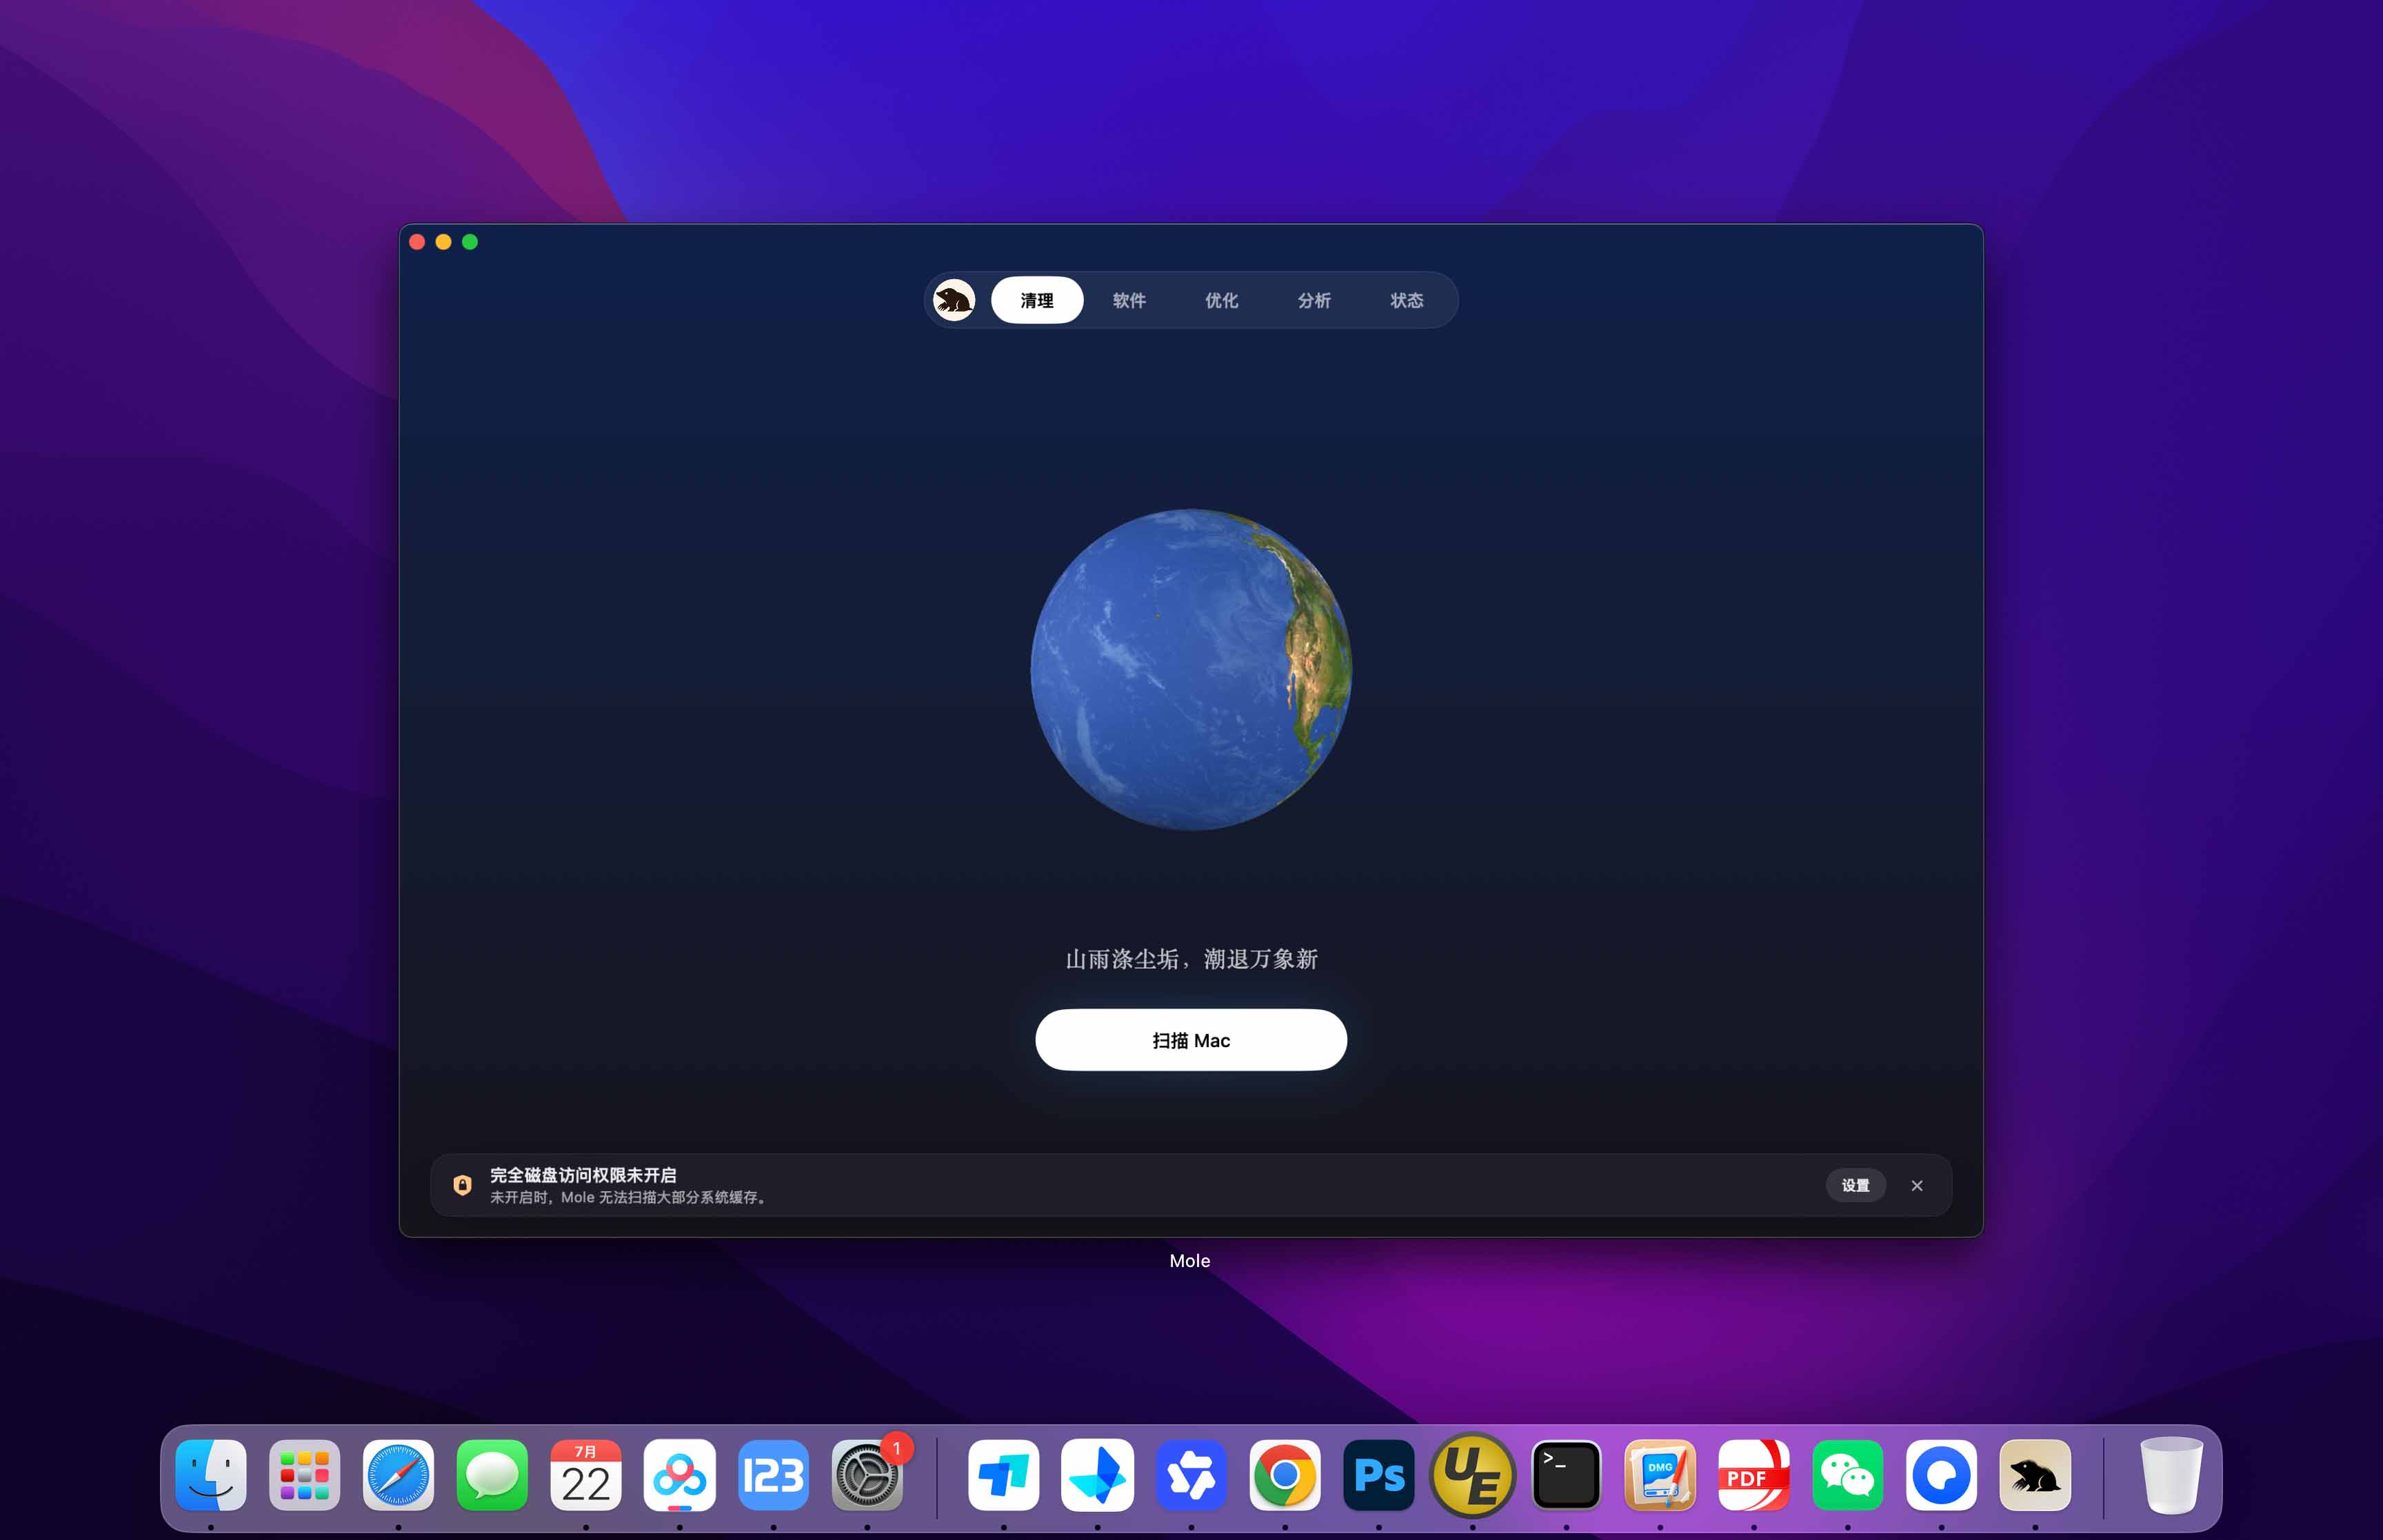Click the lock shield icon in the banner
The height and width of the screenshot is (1540, 2383).
(462, 1185)
